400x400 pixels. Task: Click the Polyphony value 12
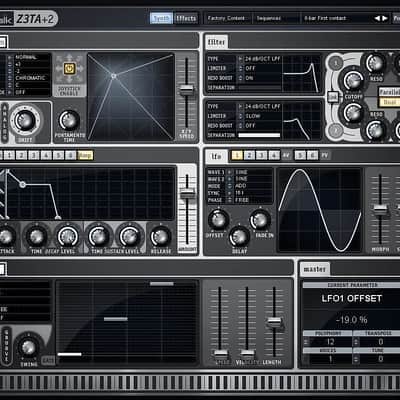tap(330, 342)
